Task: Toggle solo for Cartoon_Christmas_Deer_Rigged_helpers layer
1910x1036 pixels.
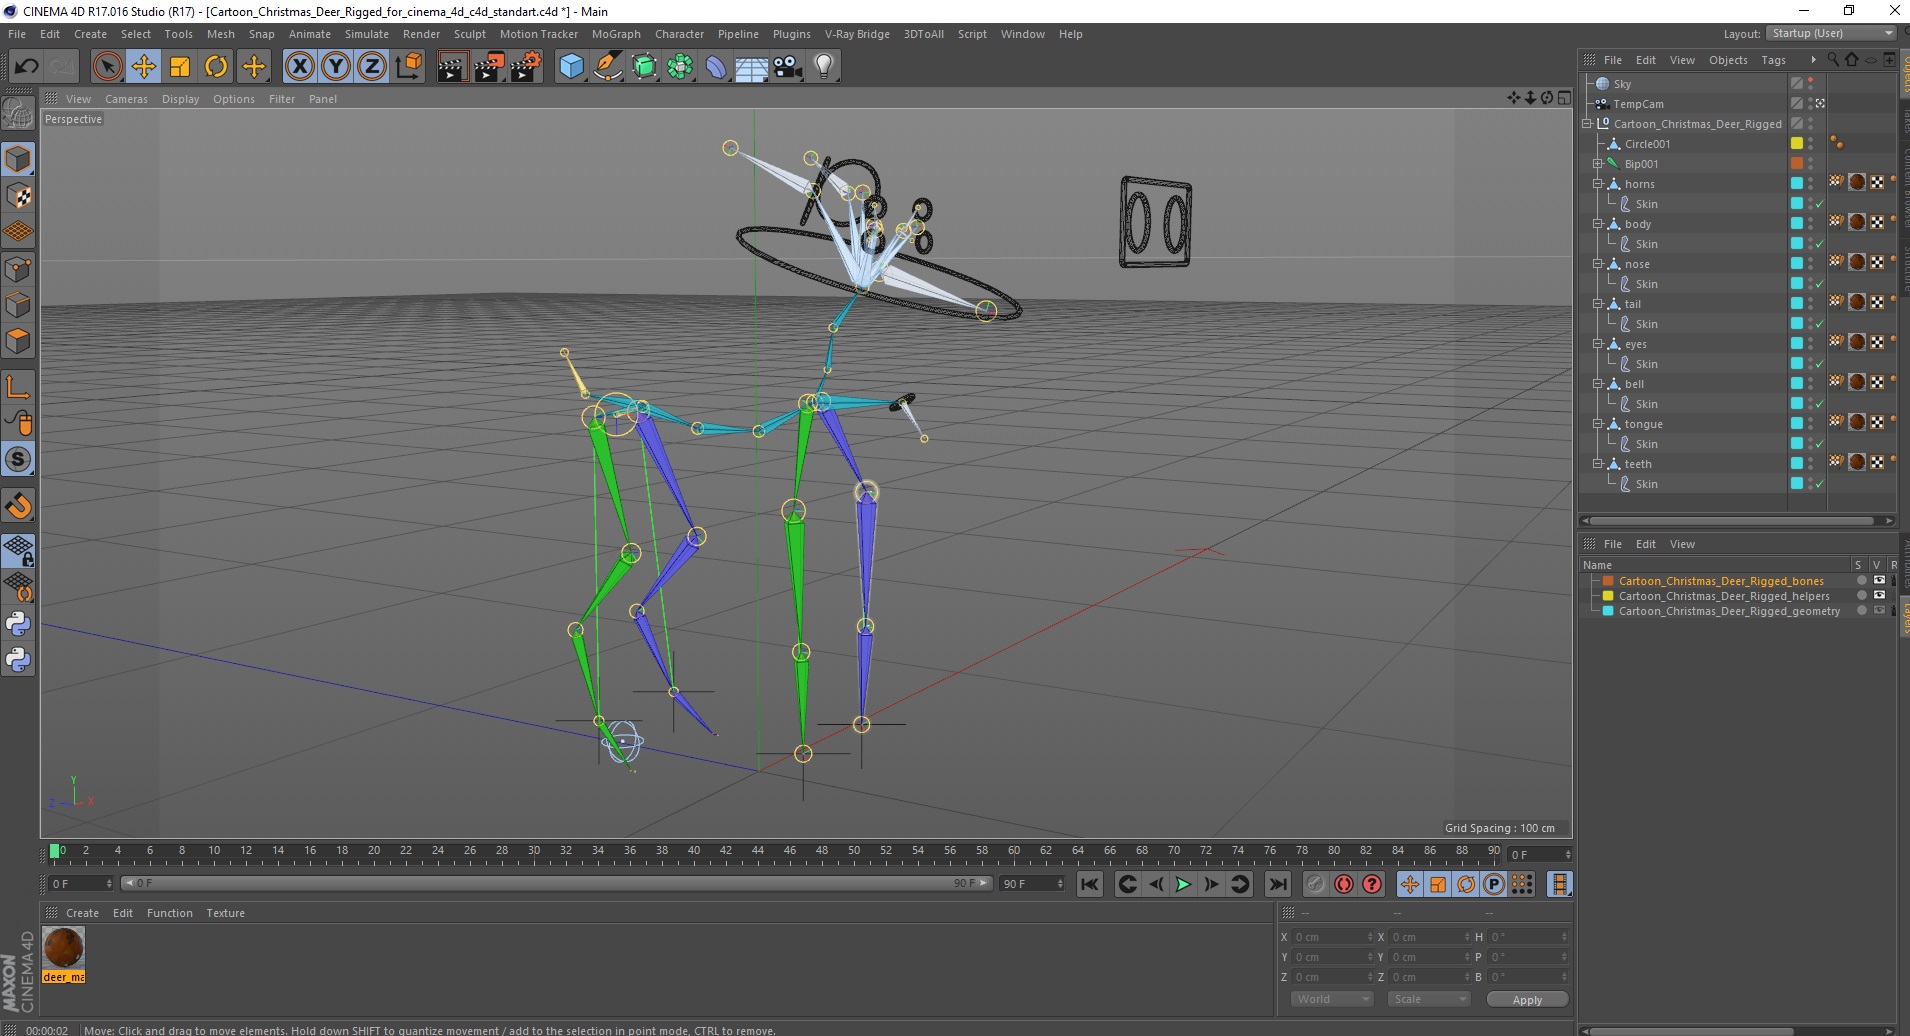Action: point(1861,596)
